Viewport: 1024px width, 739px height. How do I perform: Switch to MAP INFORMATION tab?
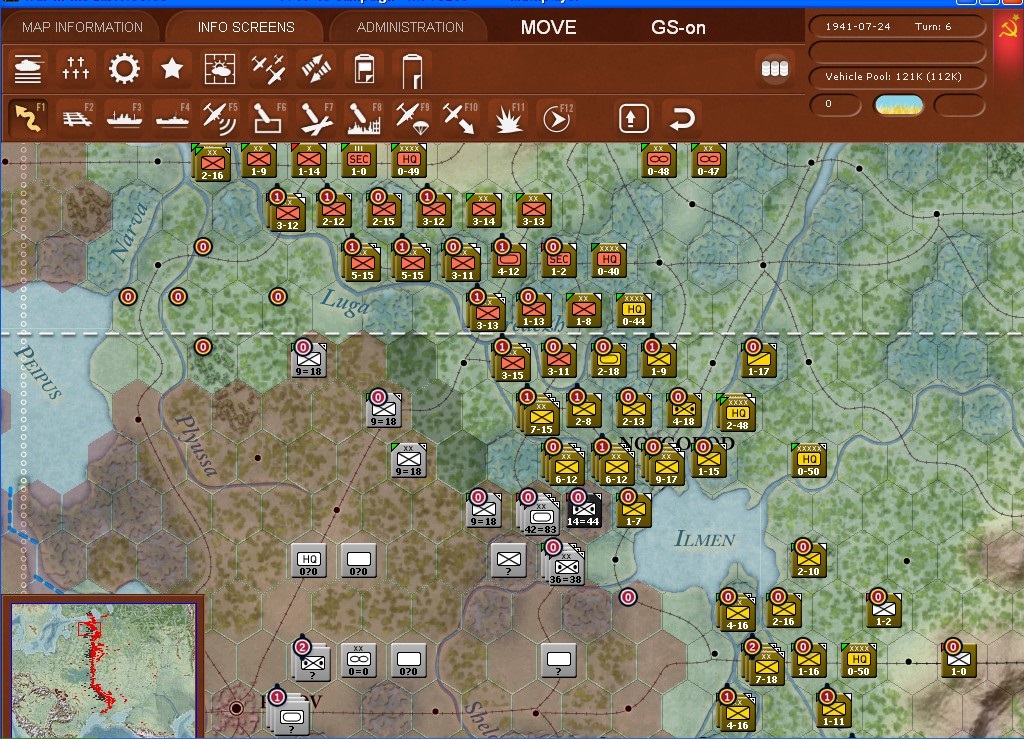[x=82, y=27]
